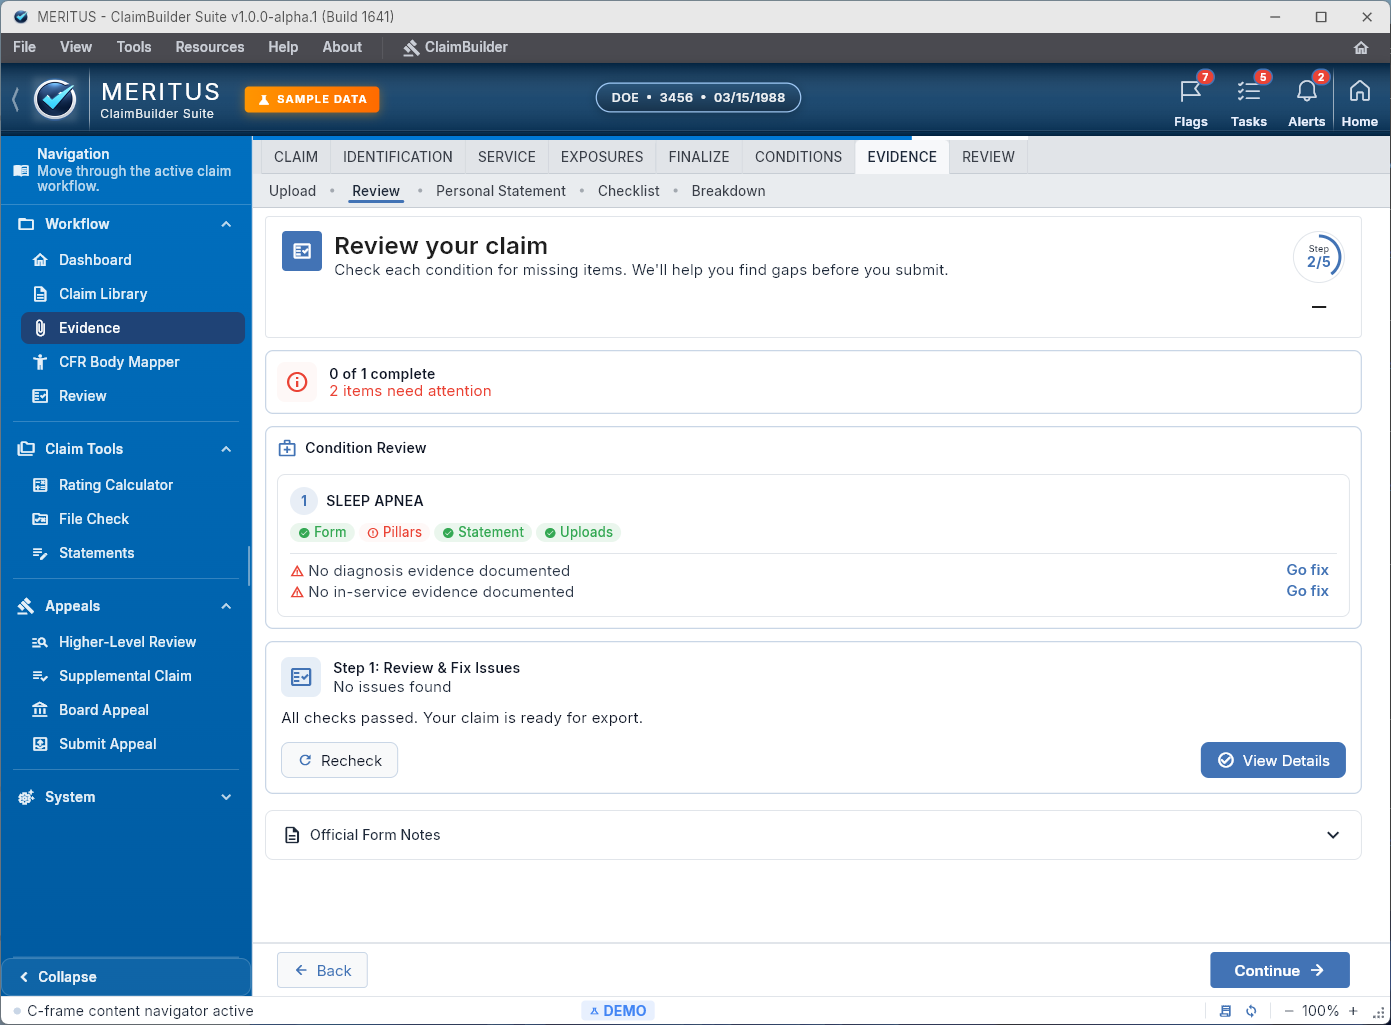Toggle the Pillars status chip for Sleep Apnea
1391x1025 pixels.
pos(394,532)
